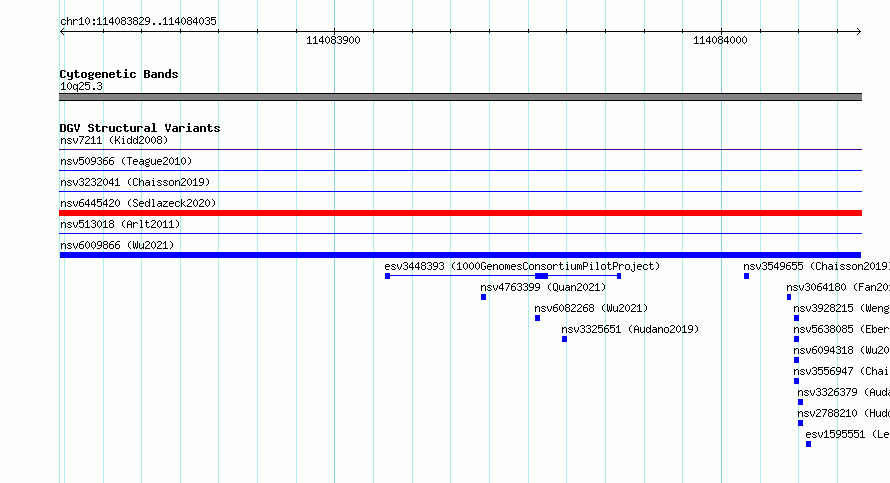Open the esv1595551 variant label
The width and height of the screenshot is (890, 483).
tap(847, 434)
